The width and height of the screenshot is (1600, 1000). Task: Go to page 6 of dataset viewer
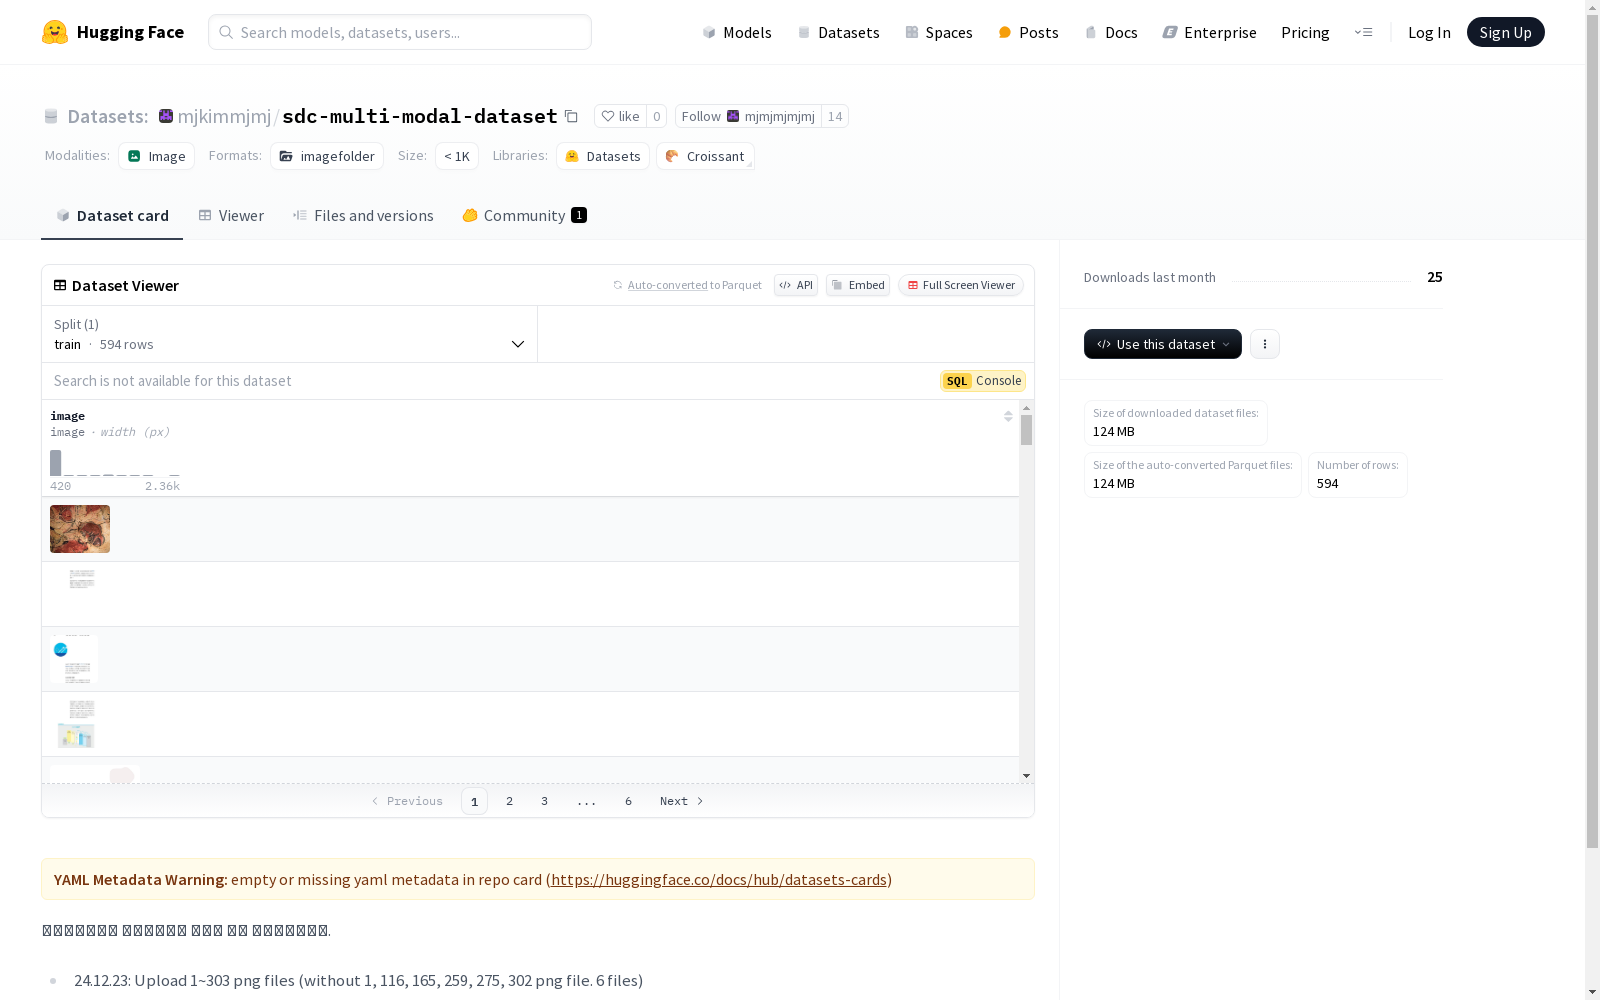tap(628, 801)
